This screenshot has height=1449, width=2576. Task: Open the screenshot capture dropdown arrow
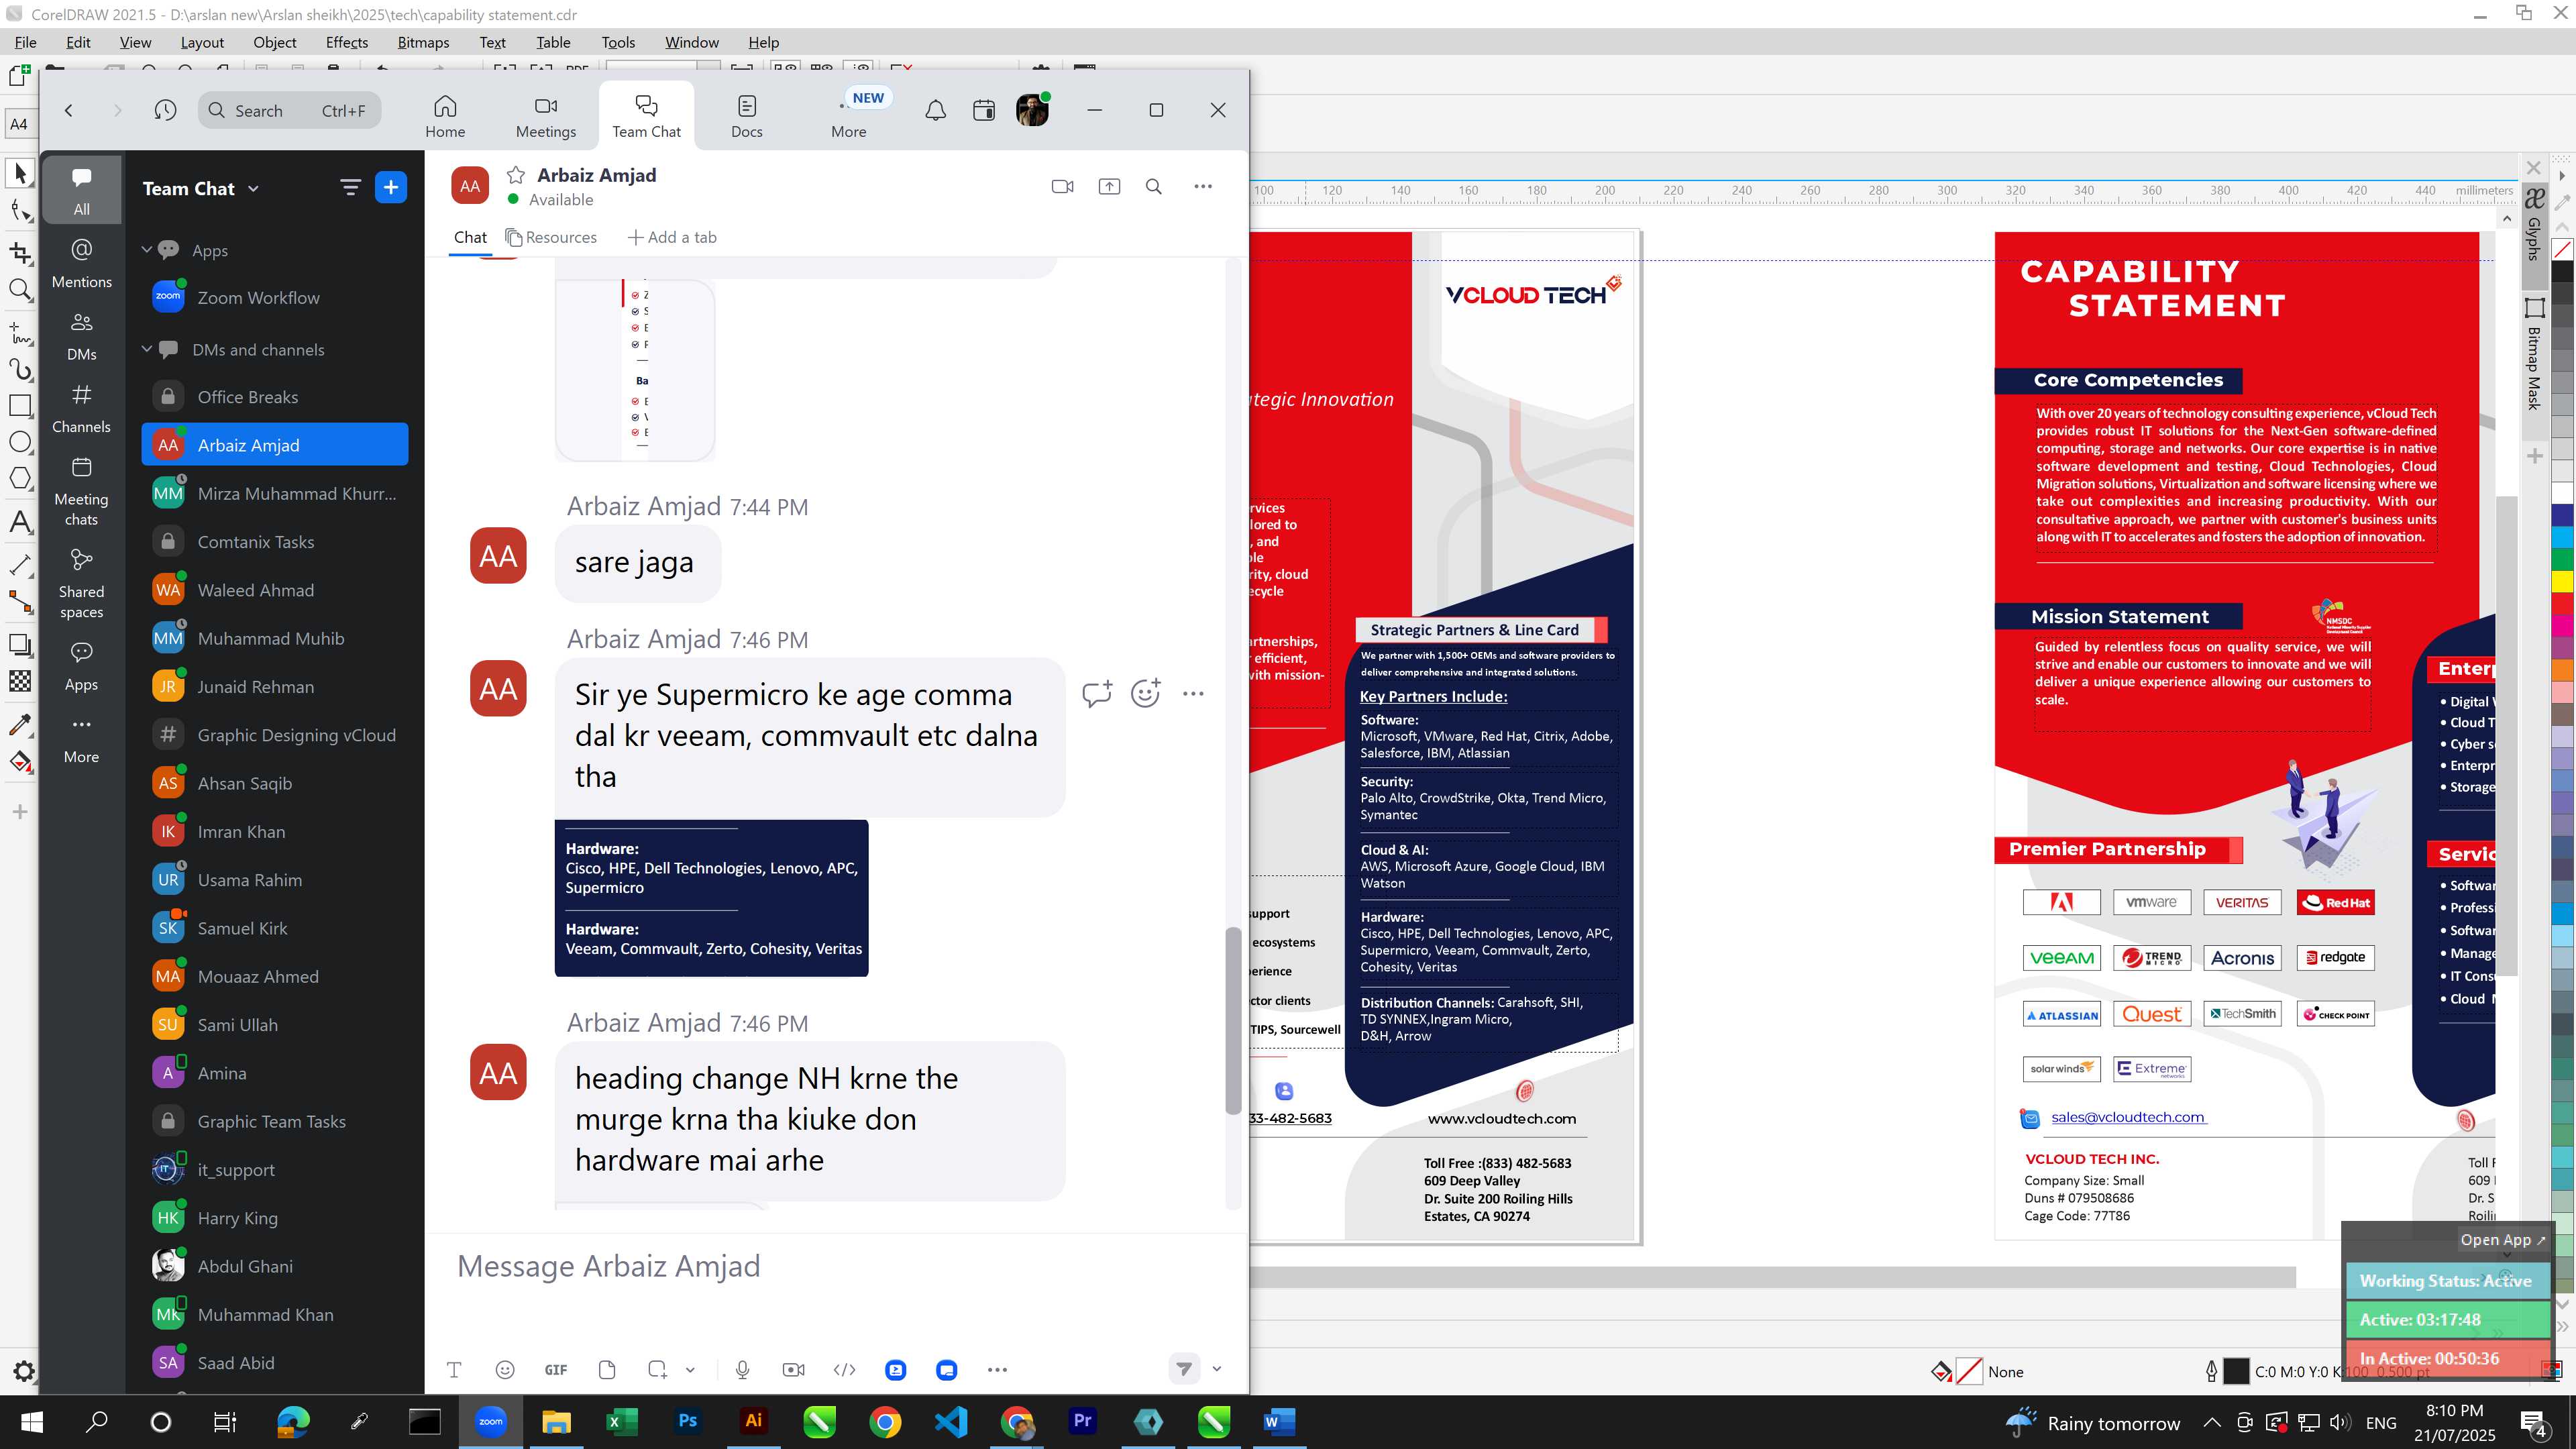[690, 1370]
